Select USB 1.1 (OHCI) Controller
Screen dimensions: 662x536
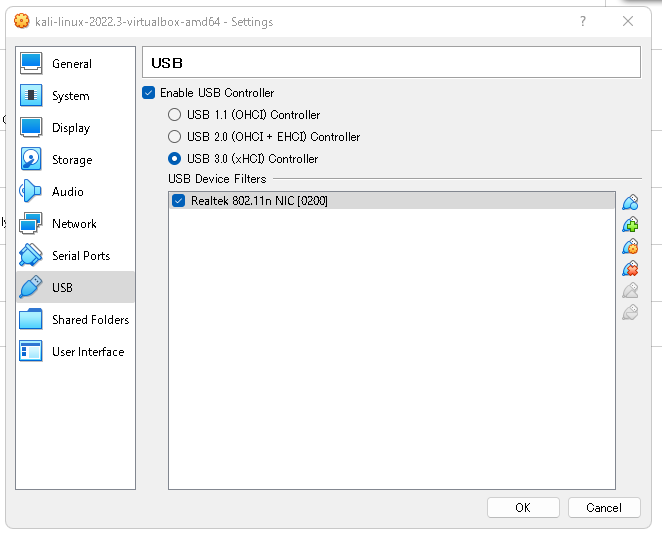pos(174,115)
